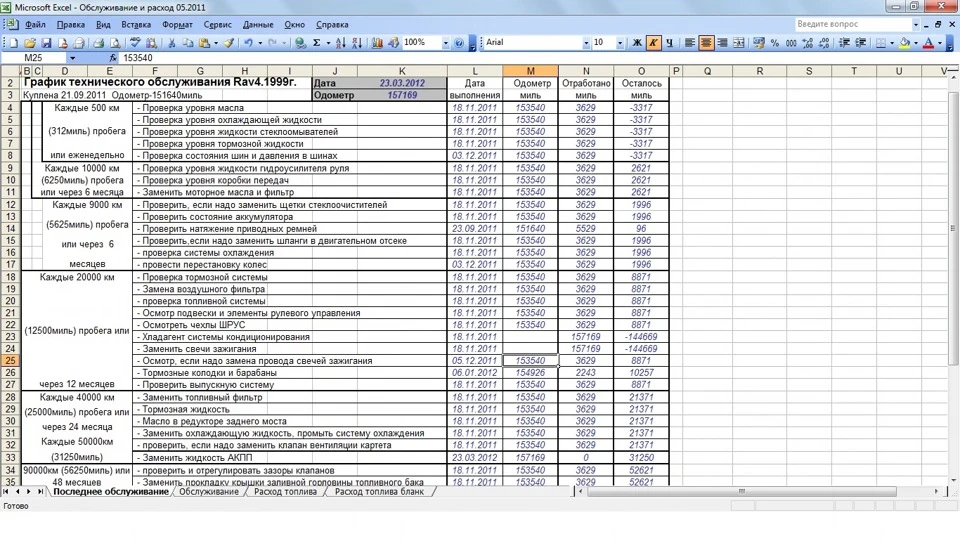
Task: Apply yellow Fill Color bucket
Action: tap(905, 43)
